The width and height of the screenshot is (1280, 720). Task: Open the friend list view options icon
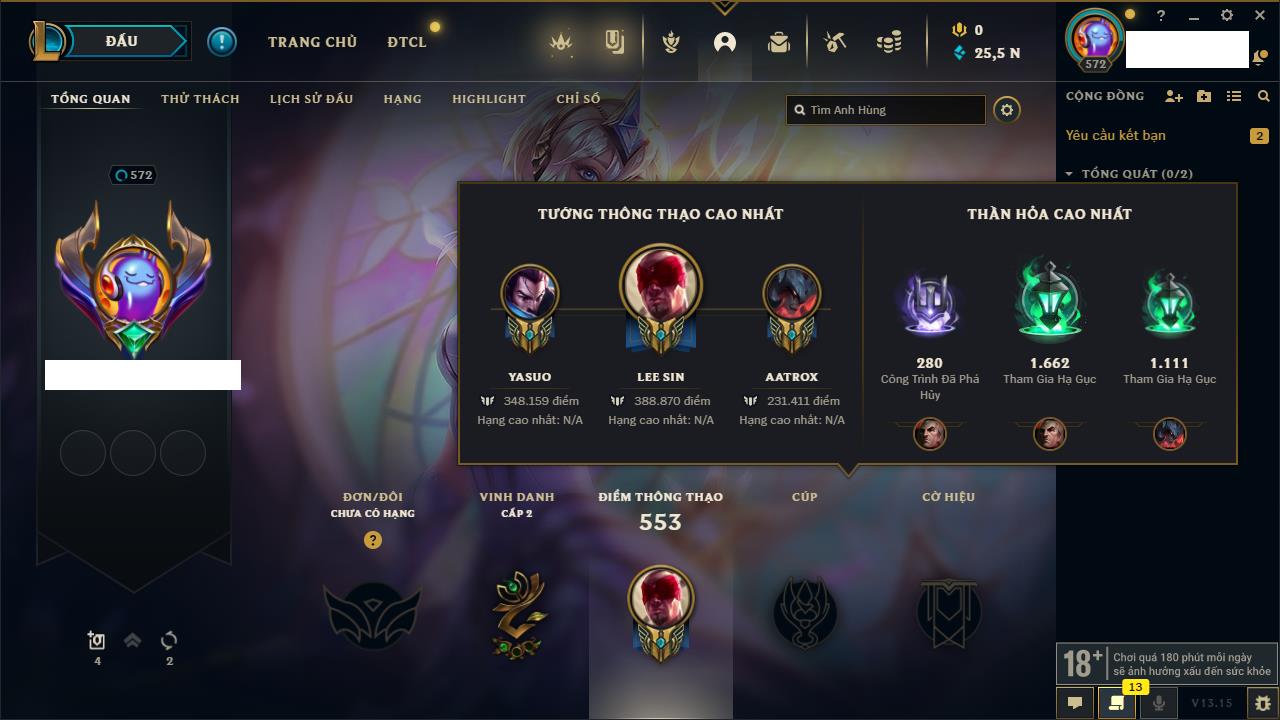(x=1234, y=96)
